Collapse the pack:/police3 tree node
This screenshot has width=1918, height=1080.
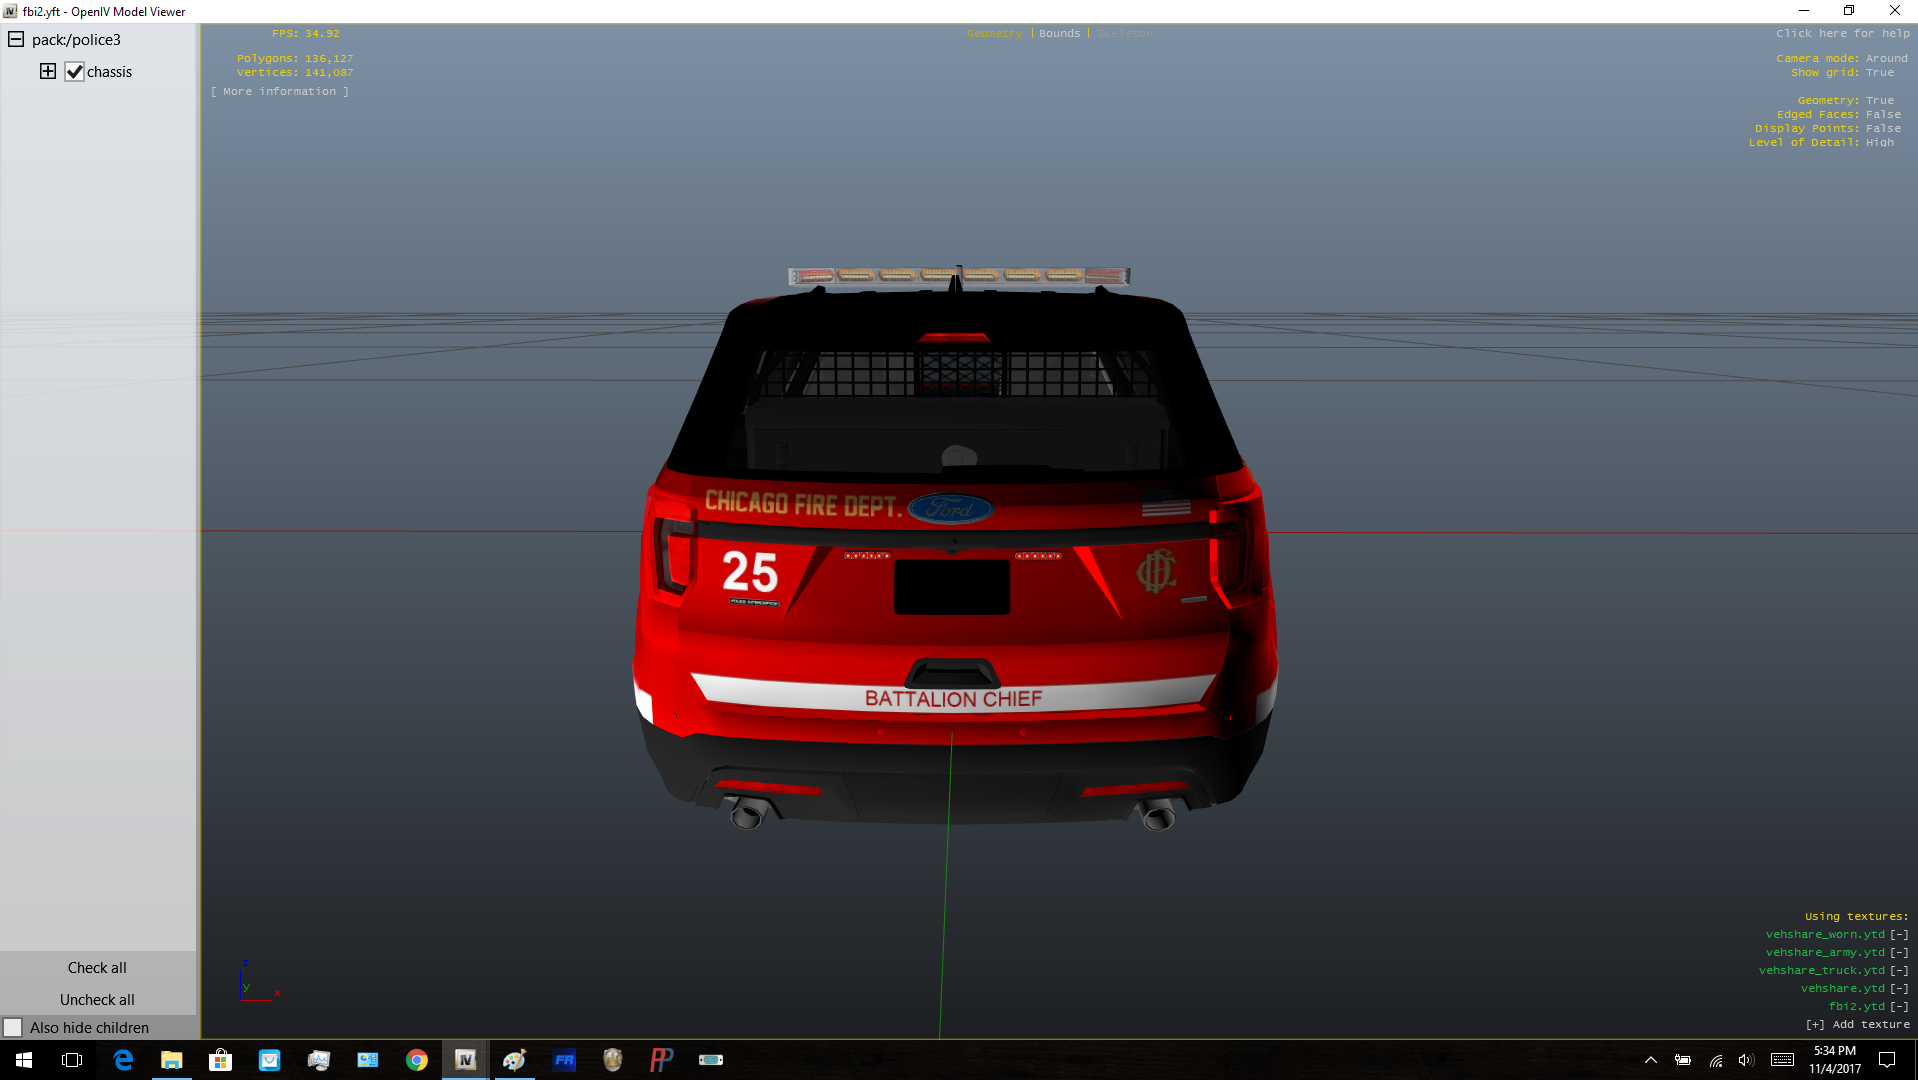coord(16,40)
